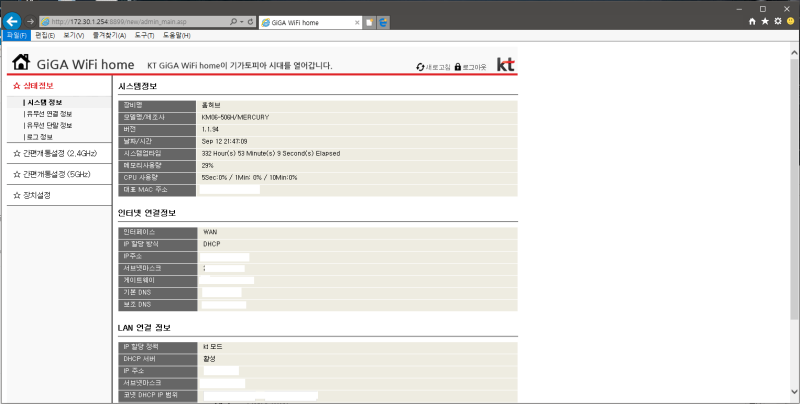
Task: Open the 보기(V) menu
Action: point(73,35)
